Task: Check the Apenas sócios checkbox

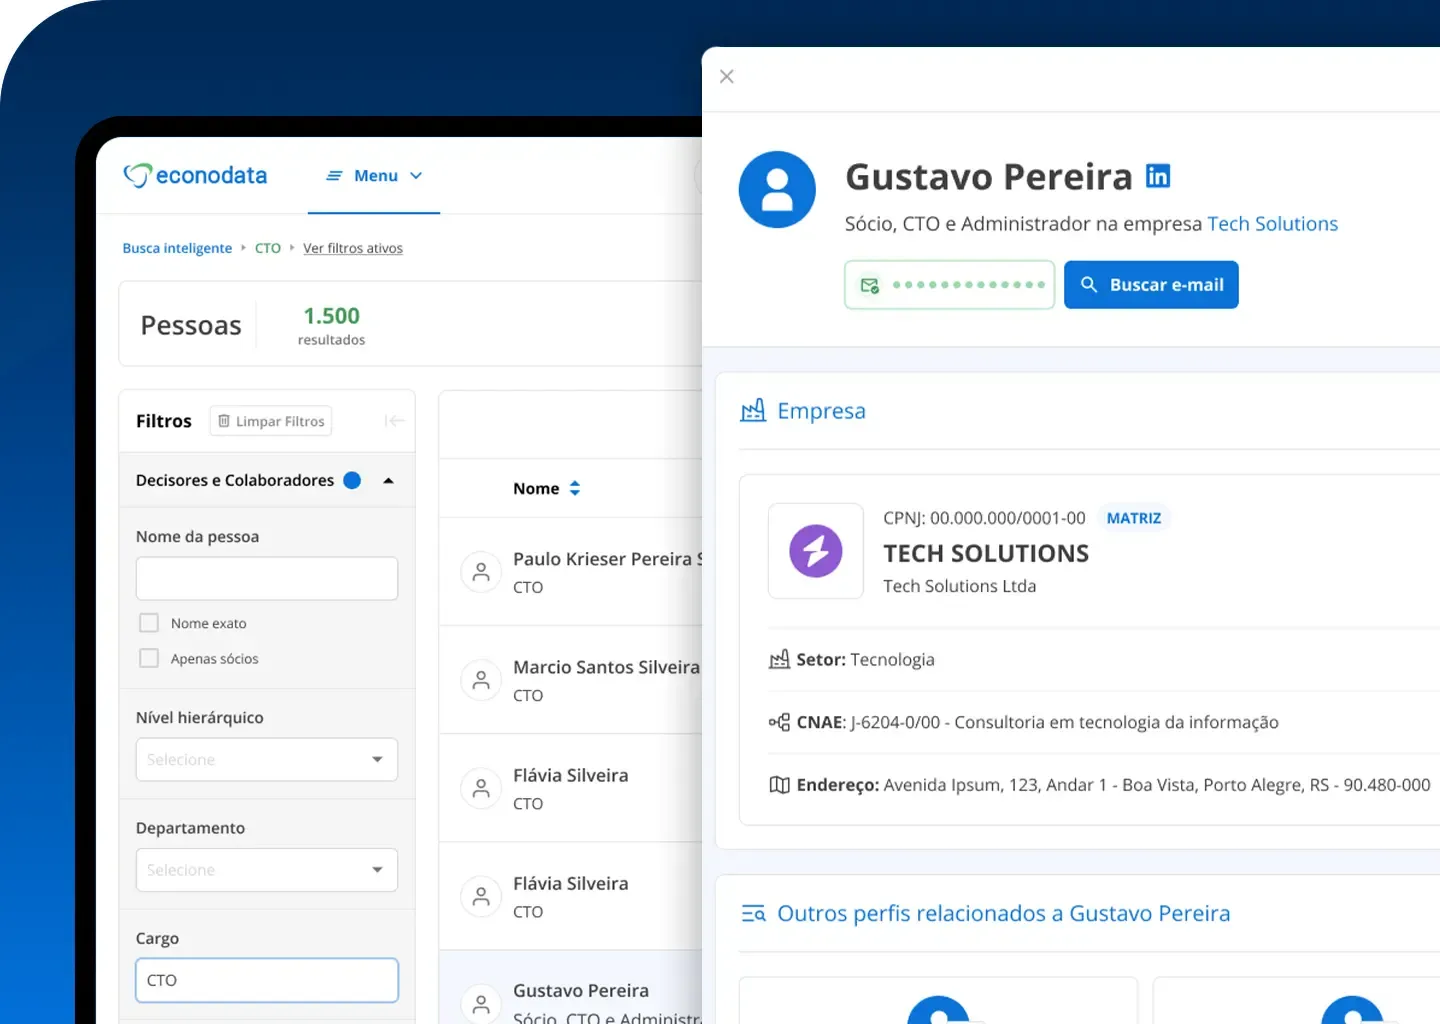Action: [149, 658]
